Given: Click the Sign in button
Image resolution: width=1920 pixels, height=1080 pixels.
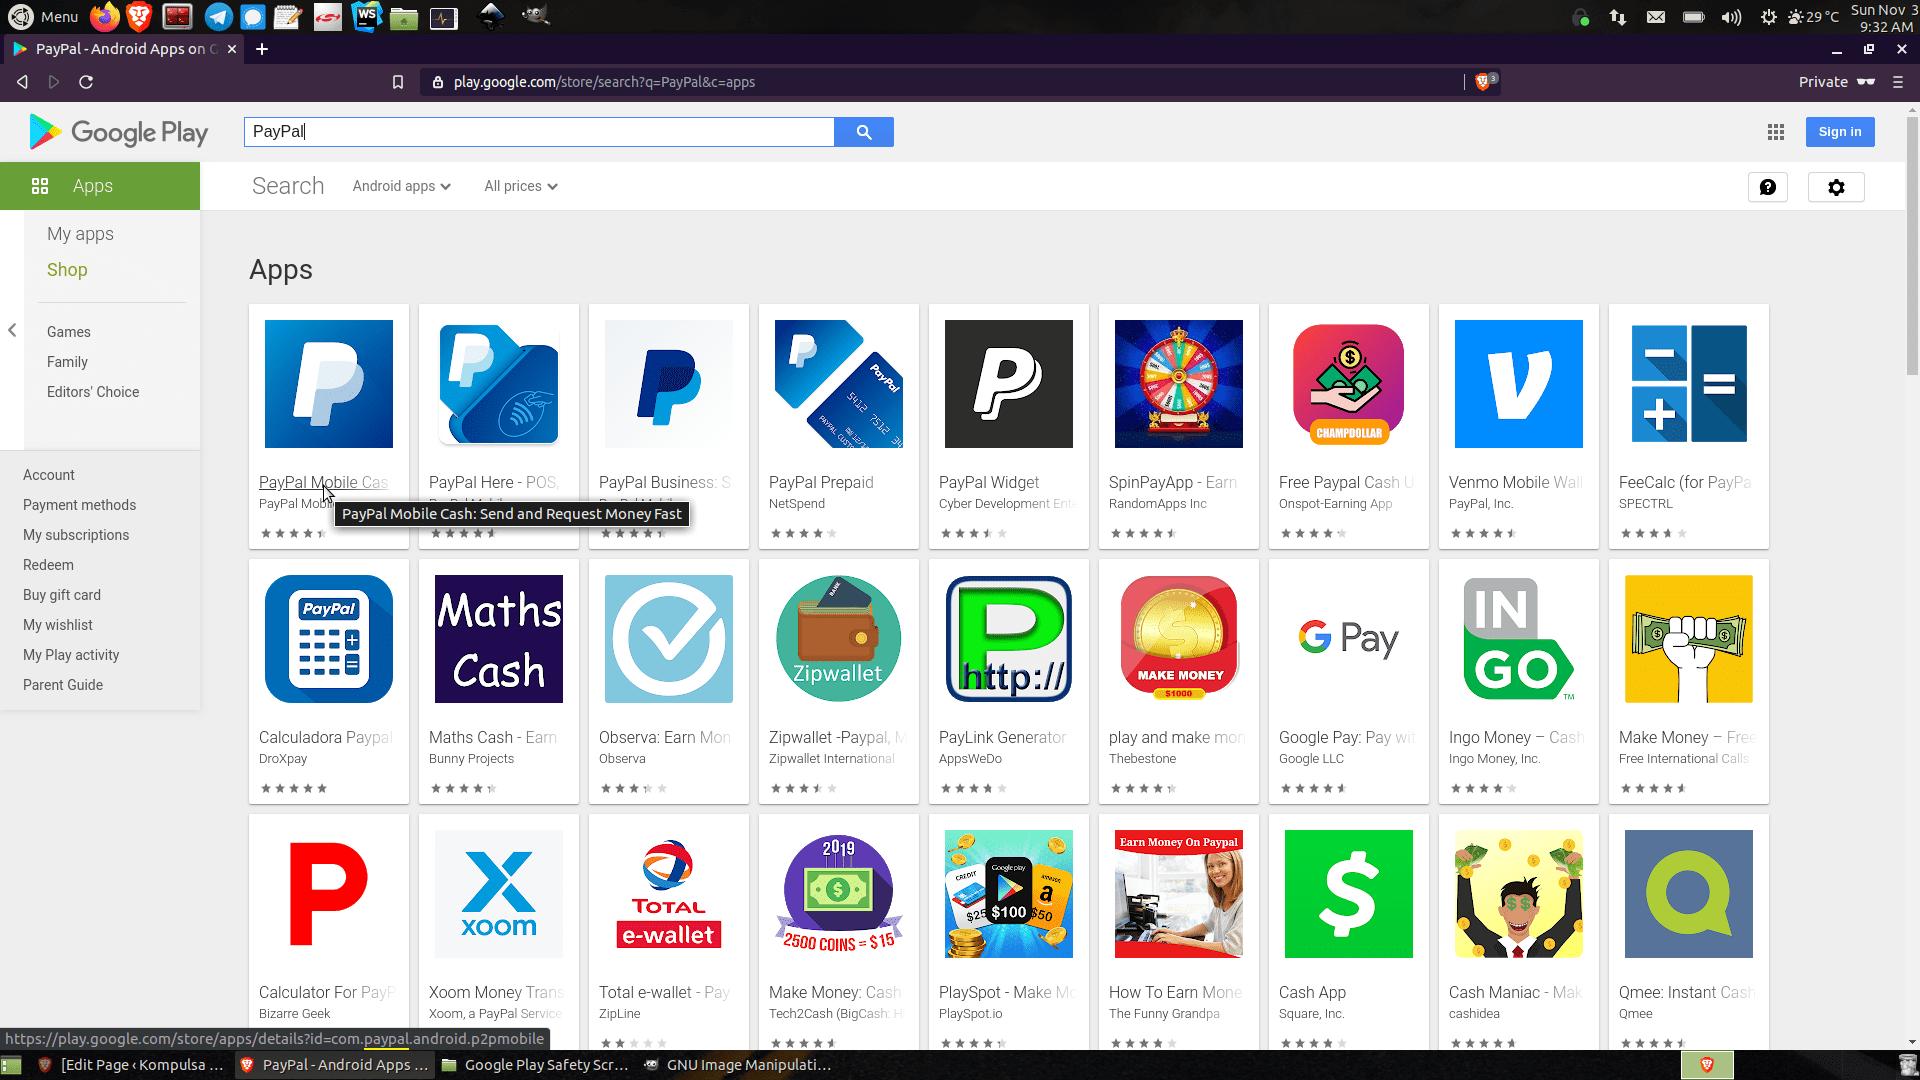Looking at the screenshot, I should coord(1839,132).
